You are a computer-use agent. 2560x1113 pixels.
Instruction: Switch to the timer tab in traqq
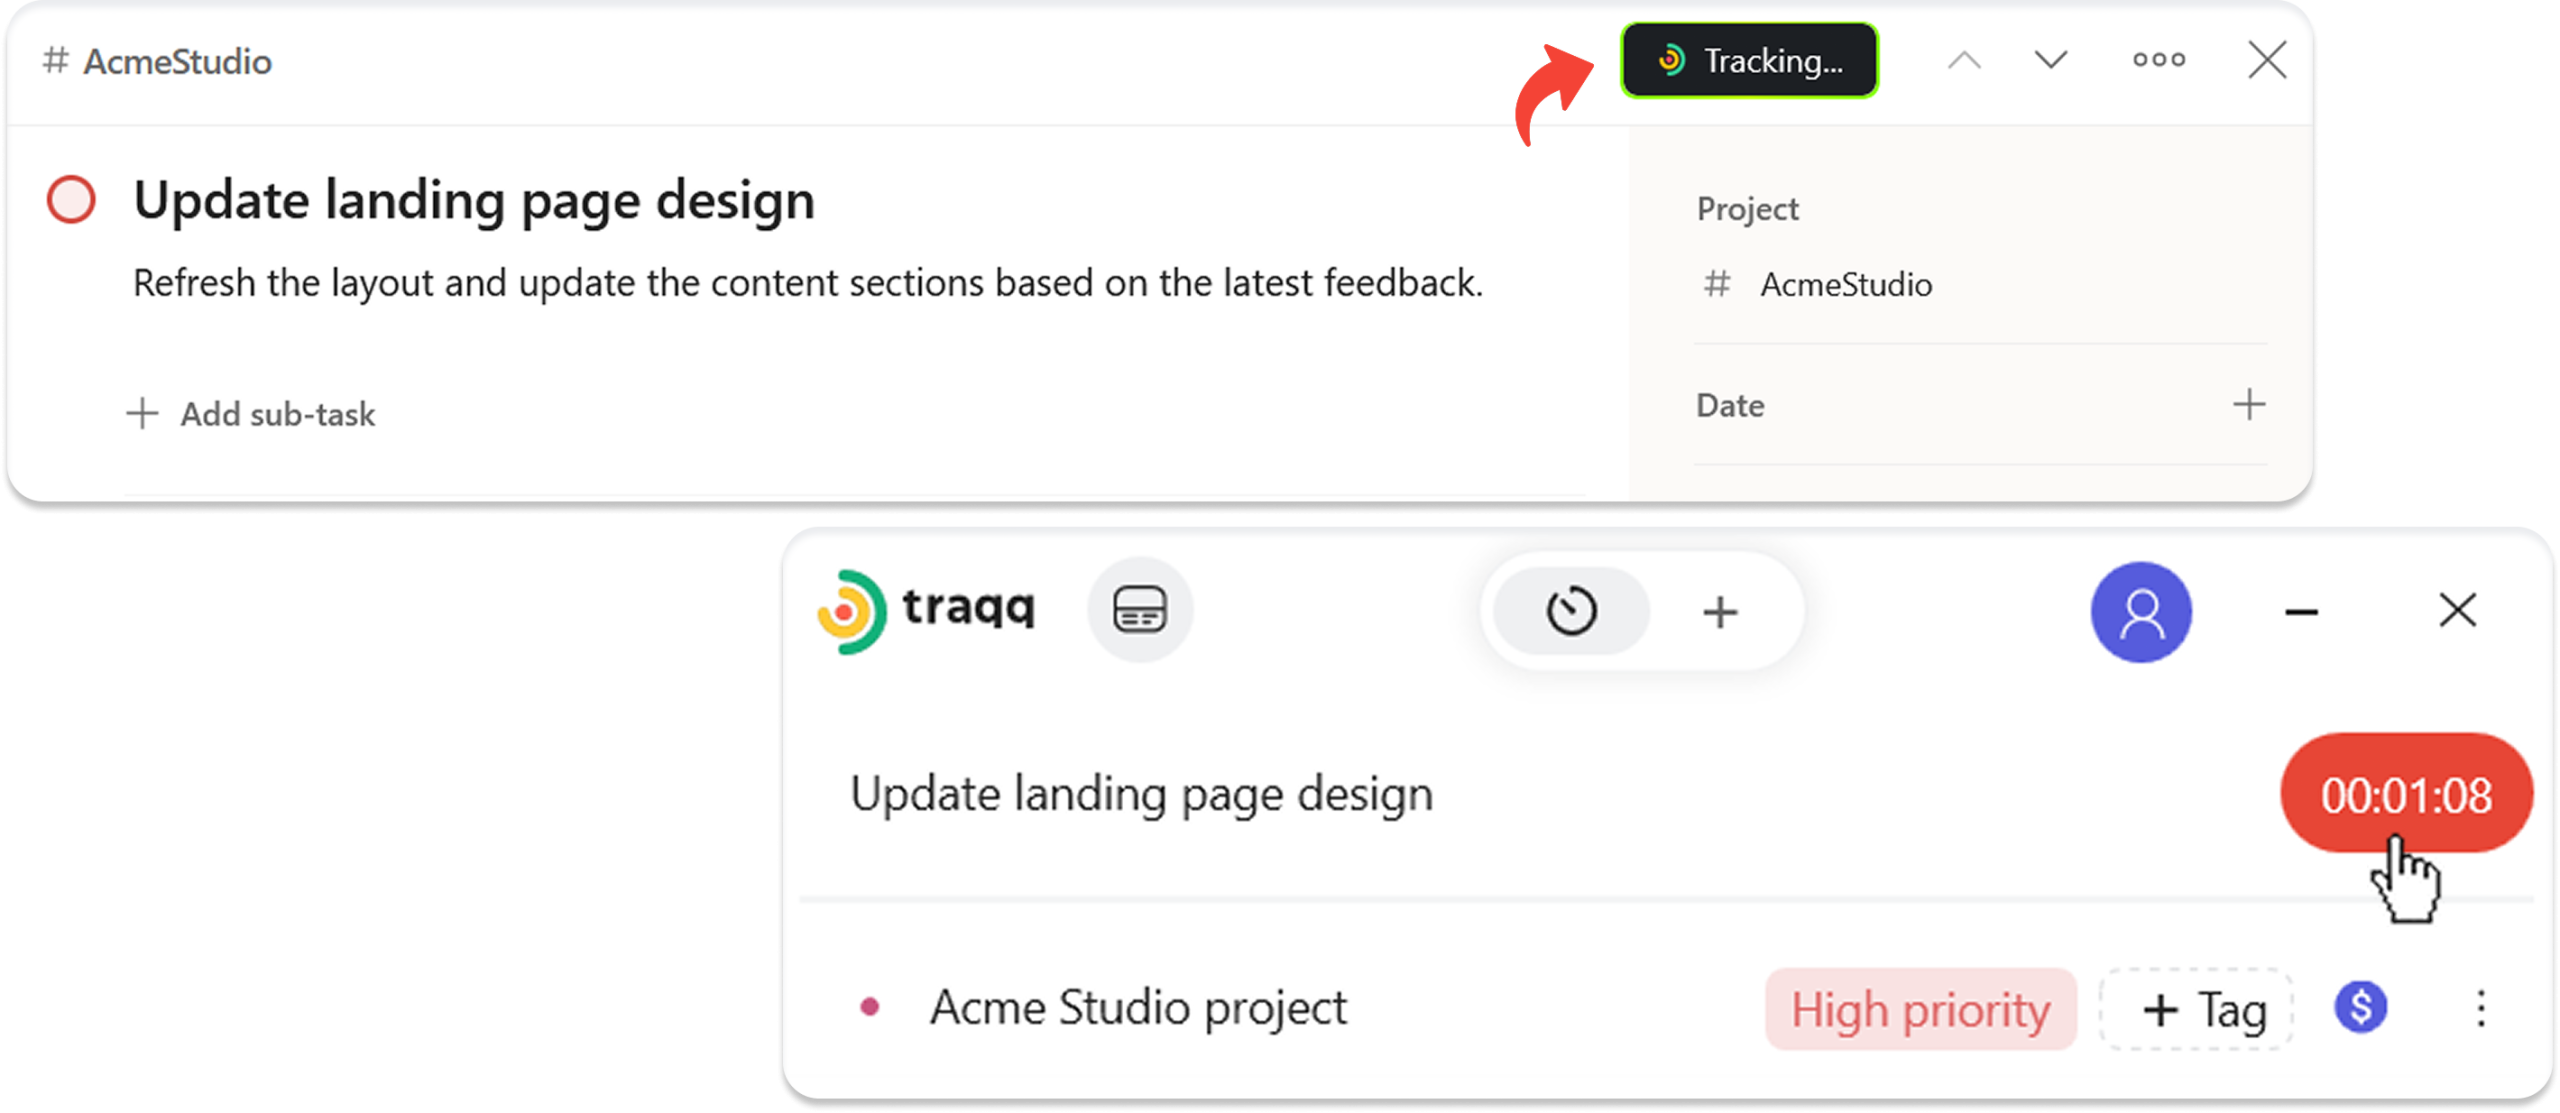click(x=1571, y=611)
